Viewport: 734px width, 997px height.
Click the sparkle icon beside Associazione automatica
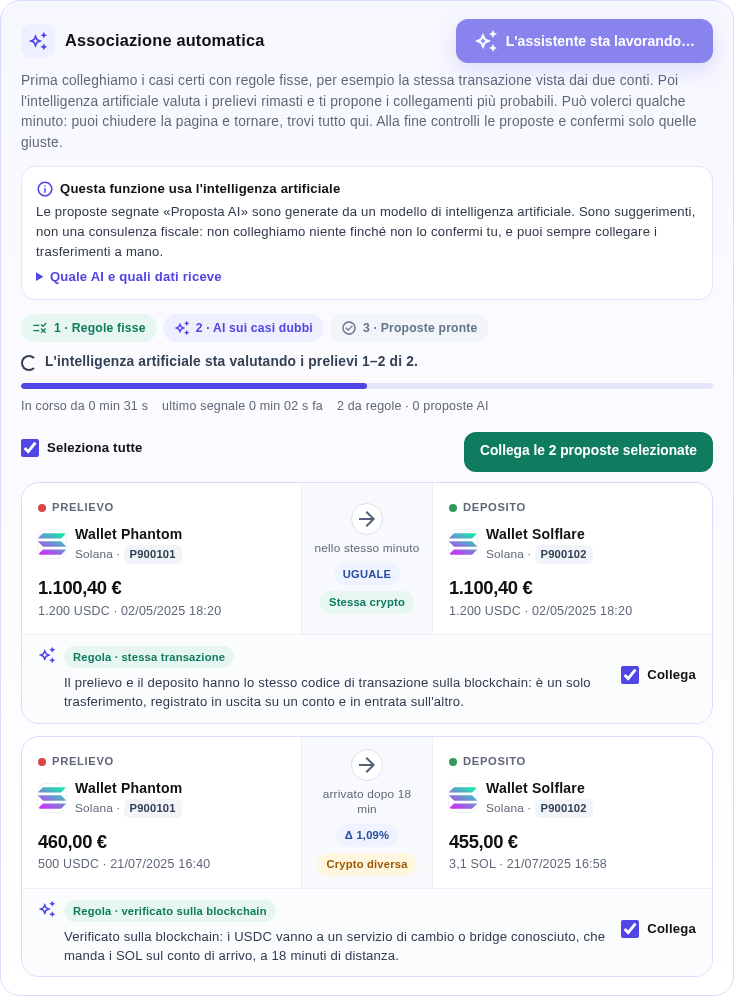(x=38, y=41)
